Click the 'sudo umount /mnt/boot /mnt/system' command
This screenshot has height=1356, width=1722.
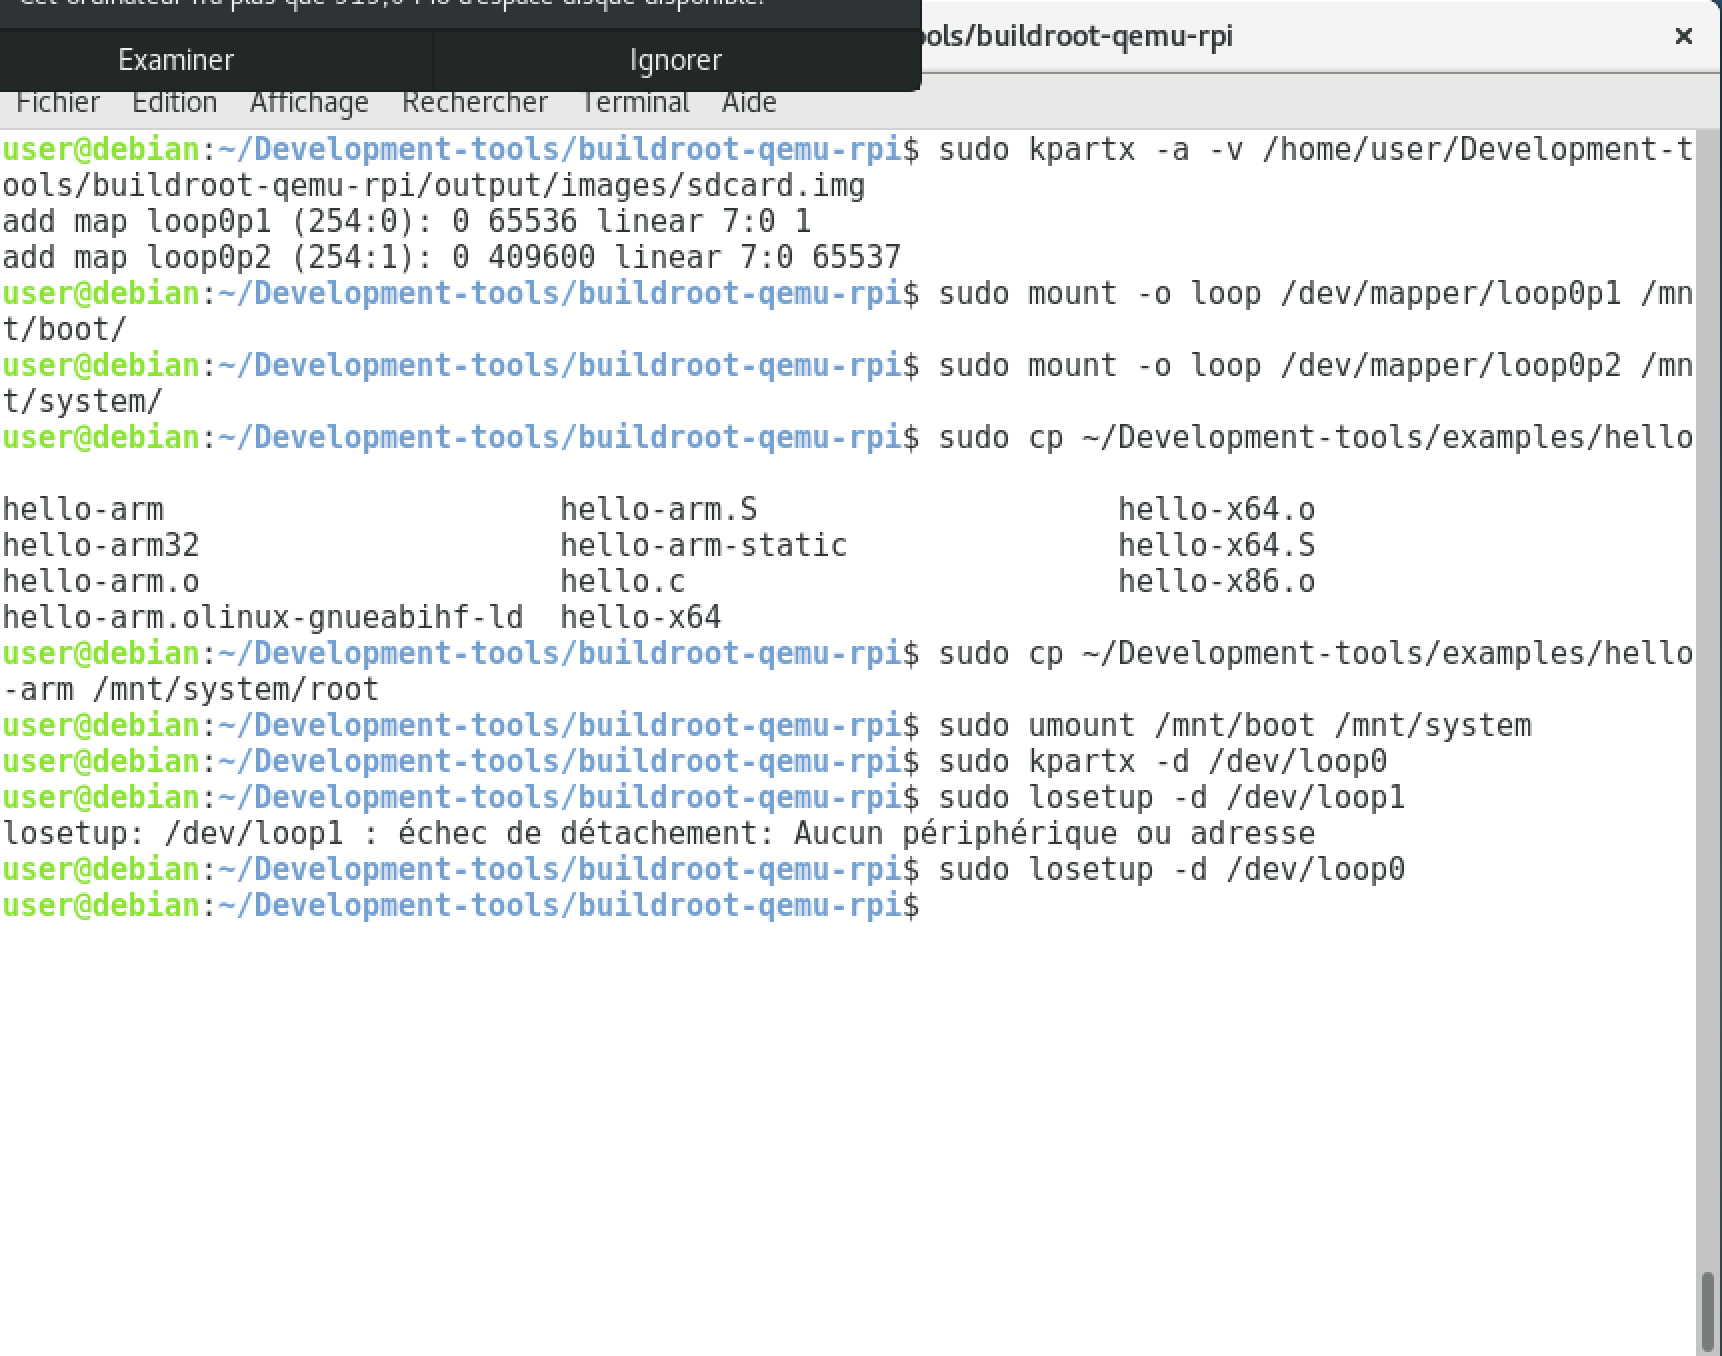pyautogui.click(x=1235, y=725)
